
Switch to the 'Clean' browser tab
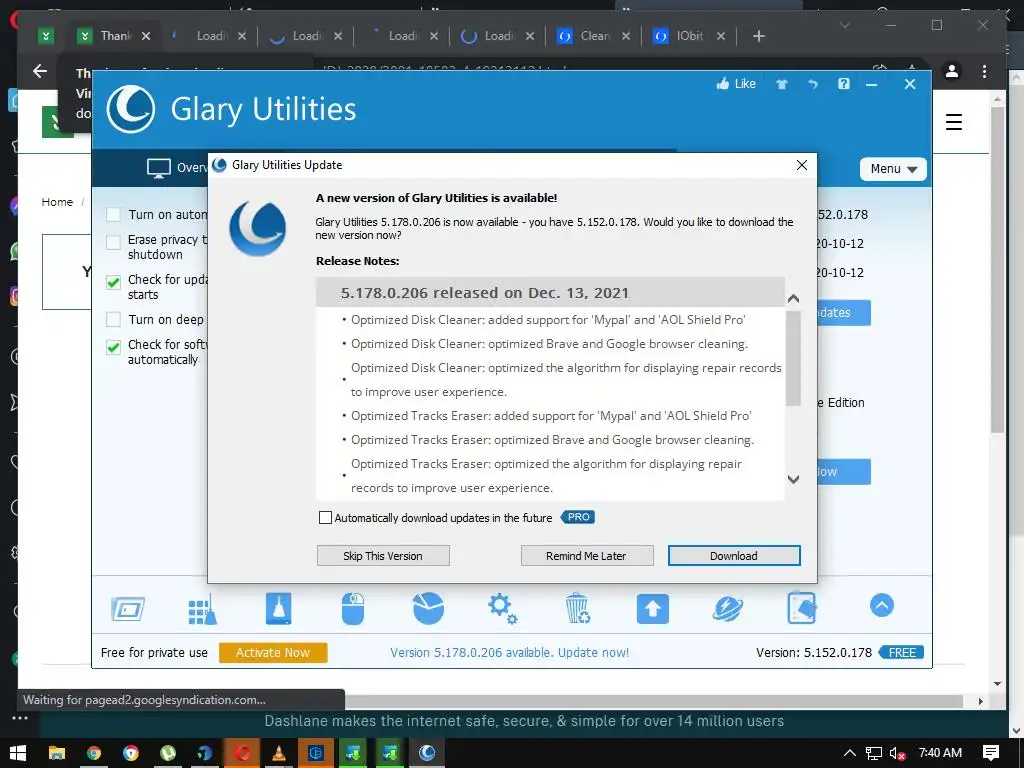595,36
